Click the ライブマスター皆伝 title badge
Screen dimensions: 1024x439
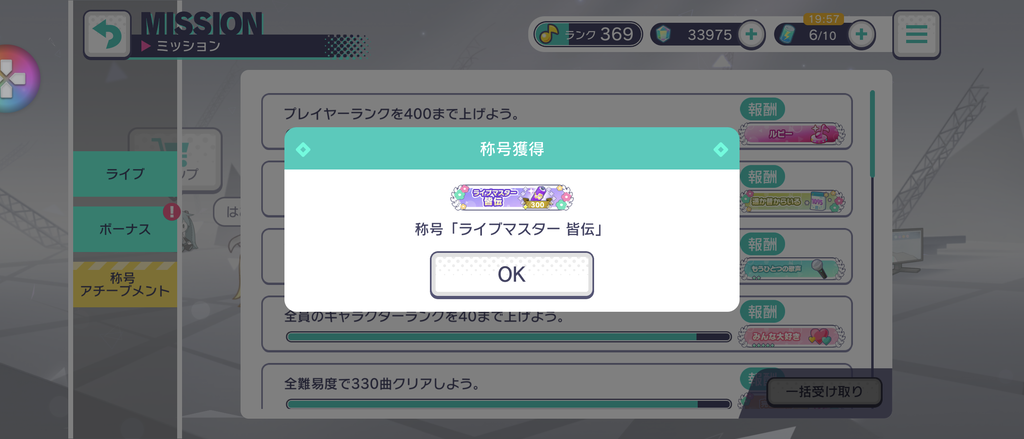(x=511, y=198)
